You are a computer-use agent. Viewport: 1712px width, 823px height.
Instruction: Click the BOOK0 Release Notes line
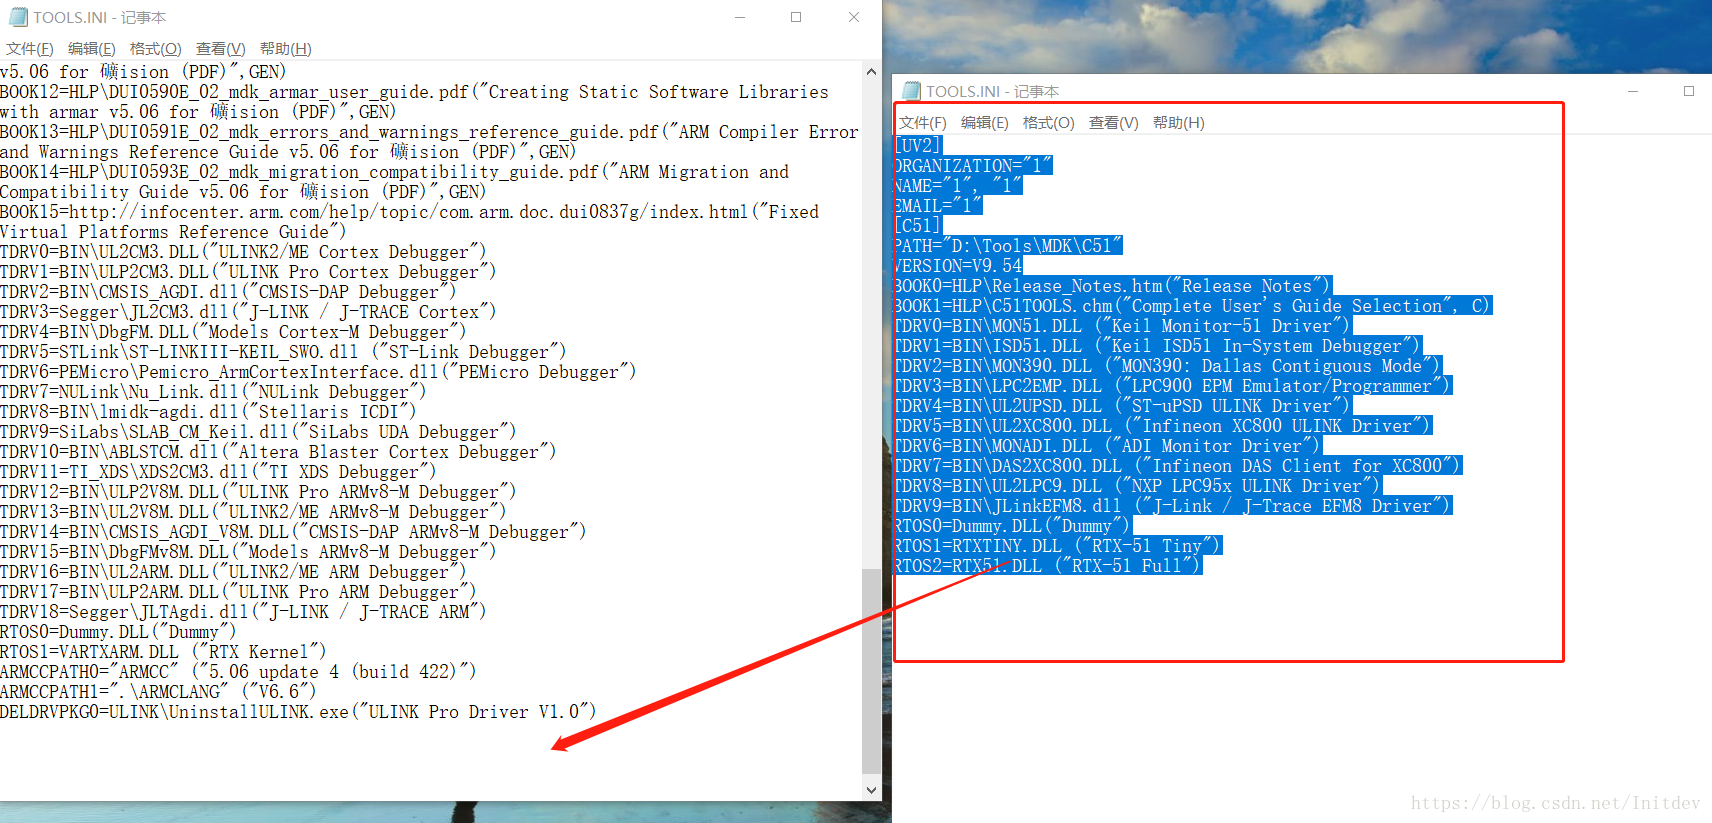pyautogui.click(x=1113, y=286)
